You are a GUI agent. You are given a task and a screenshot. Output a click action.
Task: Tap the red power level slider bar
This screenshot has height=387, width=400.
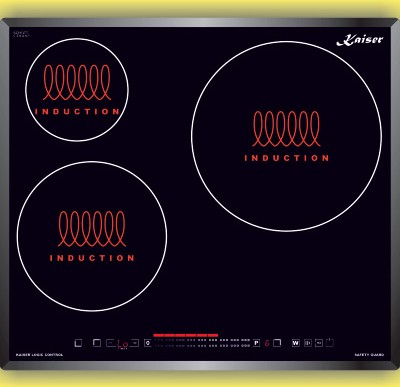point(186,335)
